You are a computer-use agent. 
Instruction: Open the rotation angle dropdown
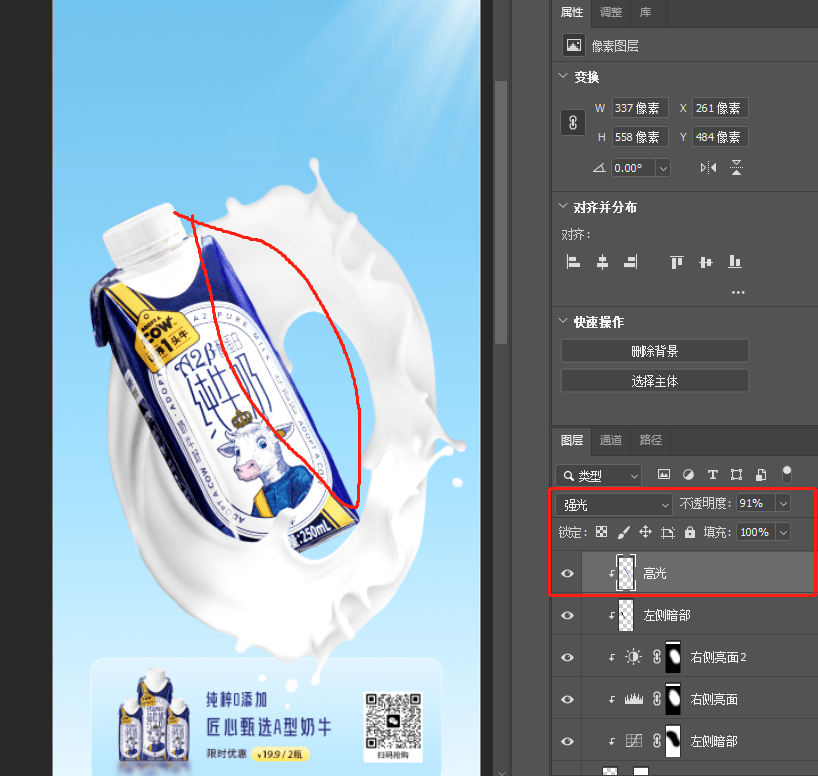point(663,168)
